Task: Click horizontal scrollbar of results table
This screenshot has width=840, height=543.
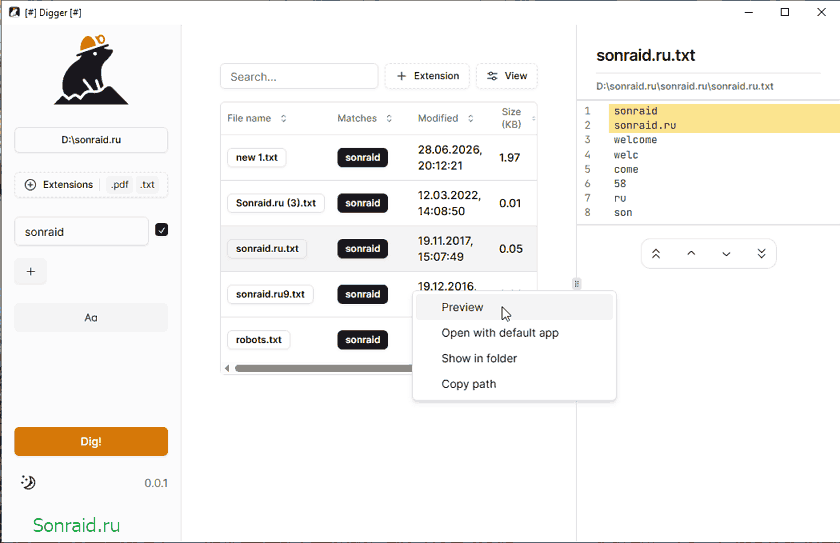Action: pos(324,368)
